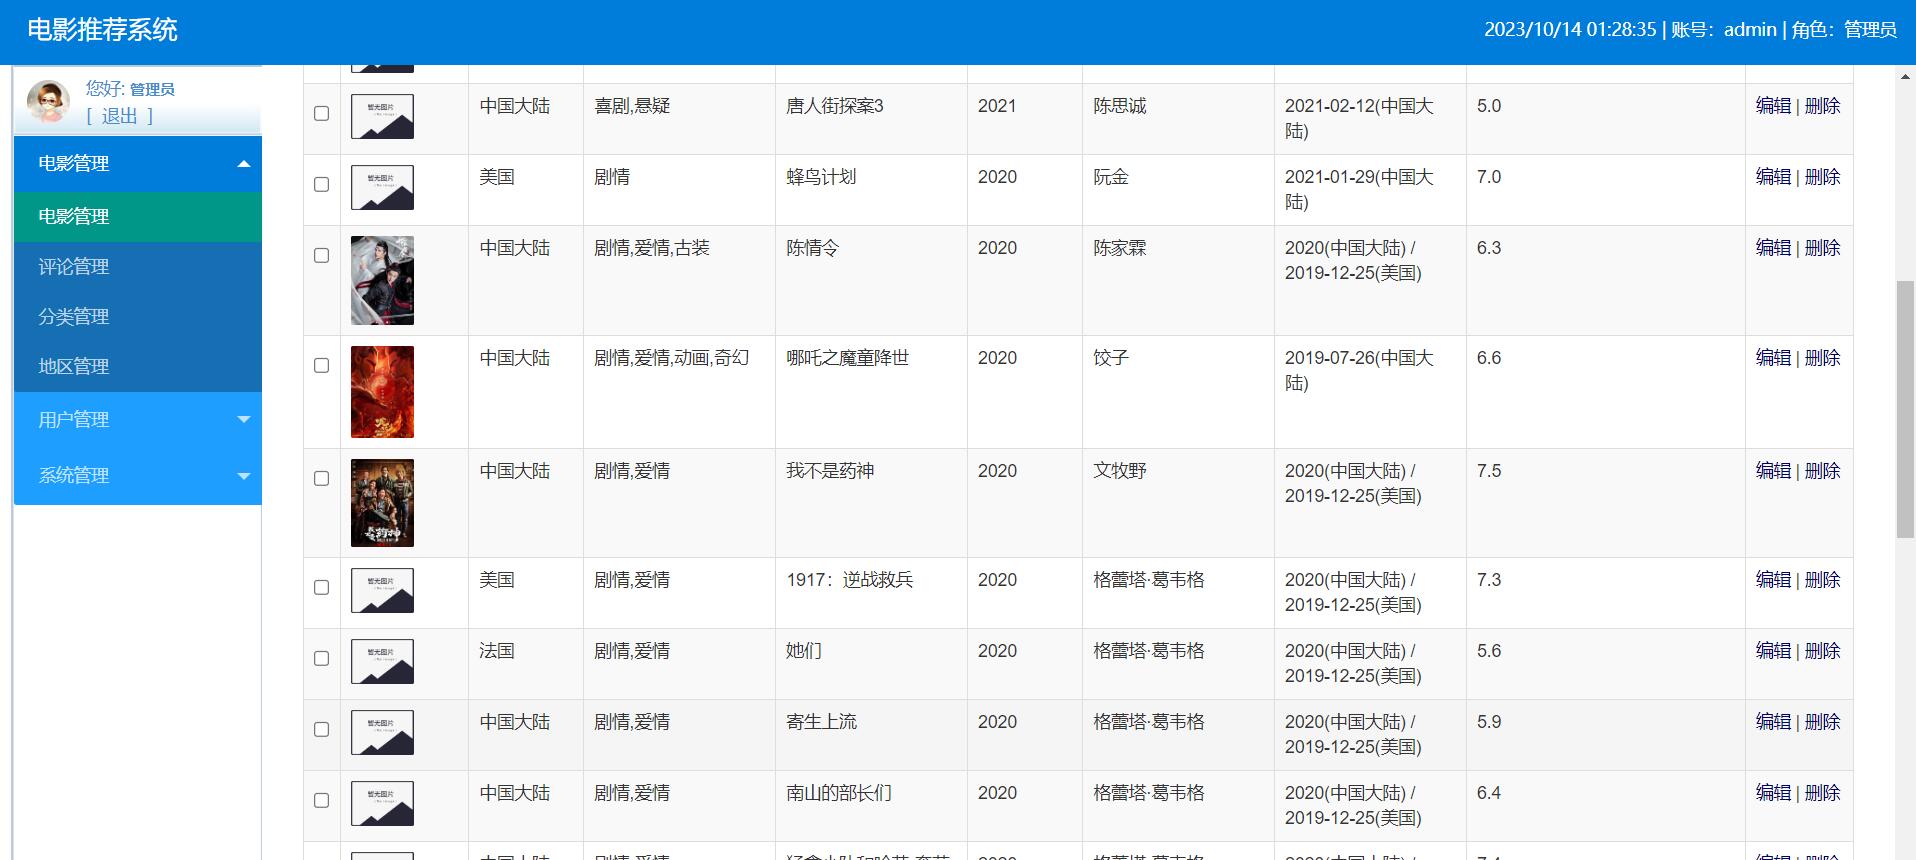Open the 电影管理 submenu item

point(138,216)
